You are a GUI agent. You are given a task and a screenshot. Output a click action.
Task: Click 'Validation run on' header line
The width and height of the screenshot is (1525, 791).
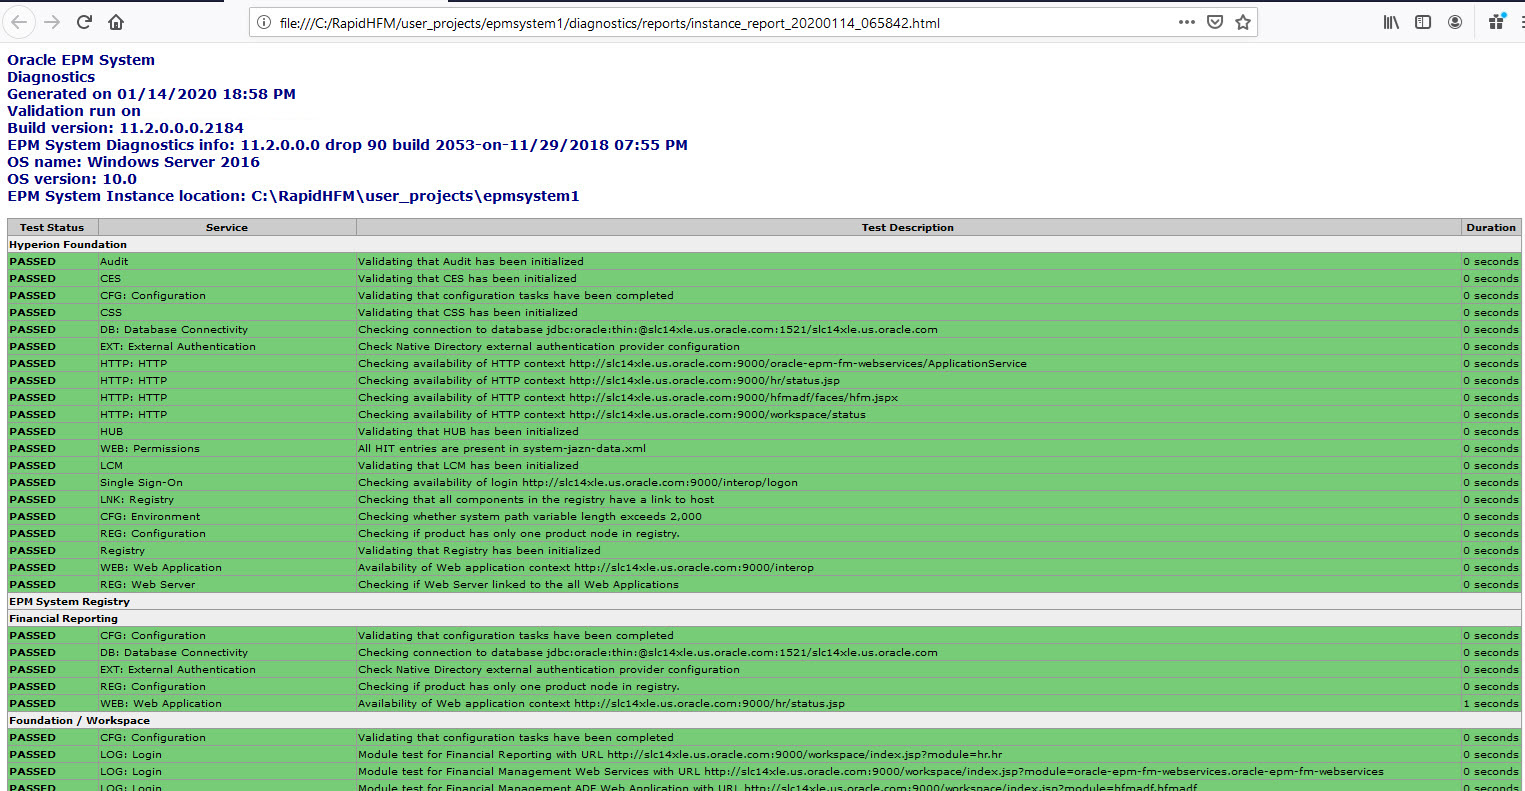[74, 111]
